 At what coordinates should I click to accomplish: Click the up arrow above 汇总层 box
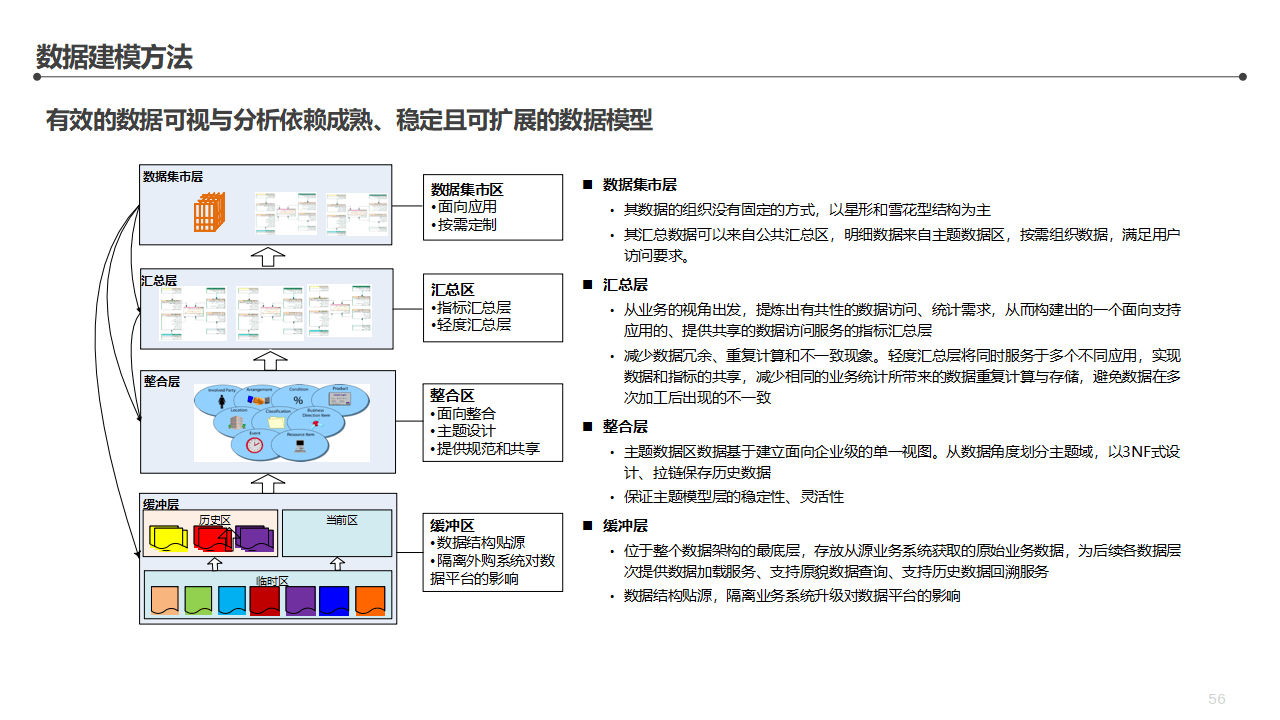[268, 256]
